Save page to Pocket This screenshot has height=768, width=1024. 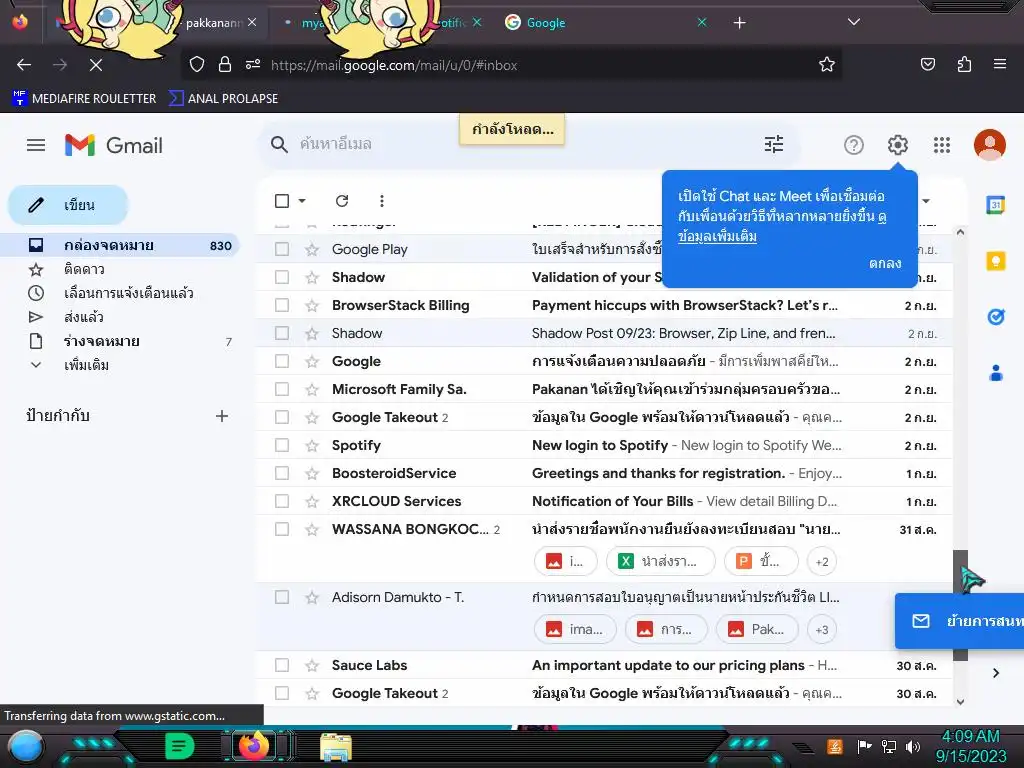(927, 64)
